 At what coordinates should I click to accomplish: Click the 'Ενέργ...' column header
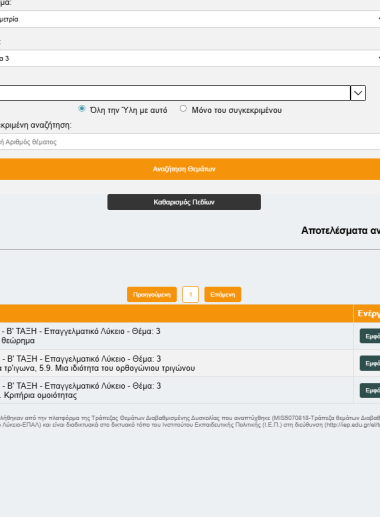tap(367, 313)
